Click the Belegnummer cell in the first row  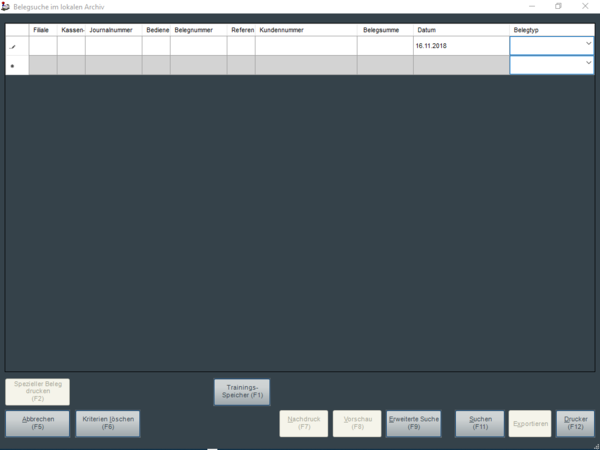tap(198, 46)
